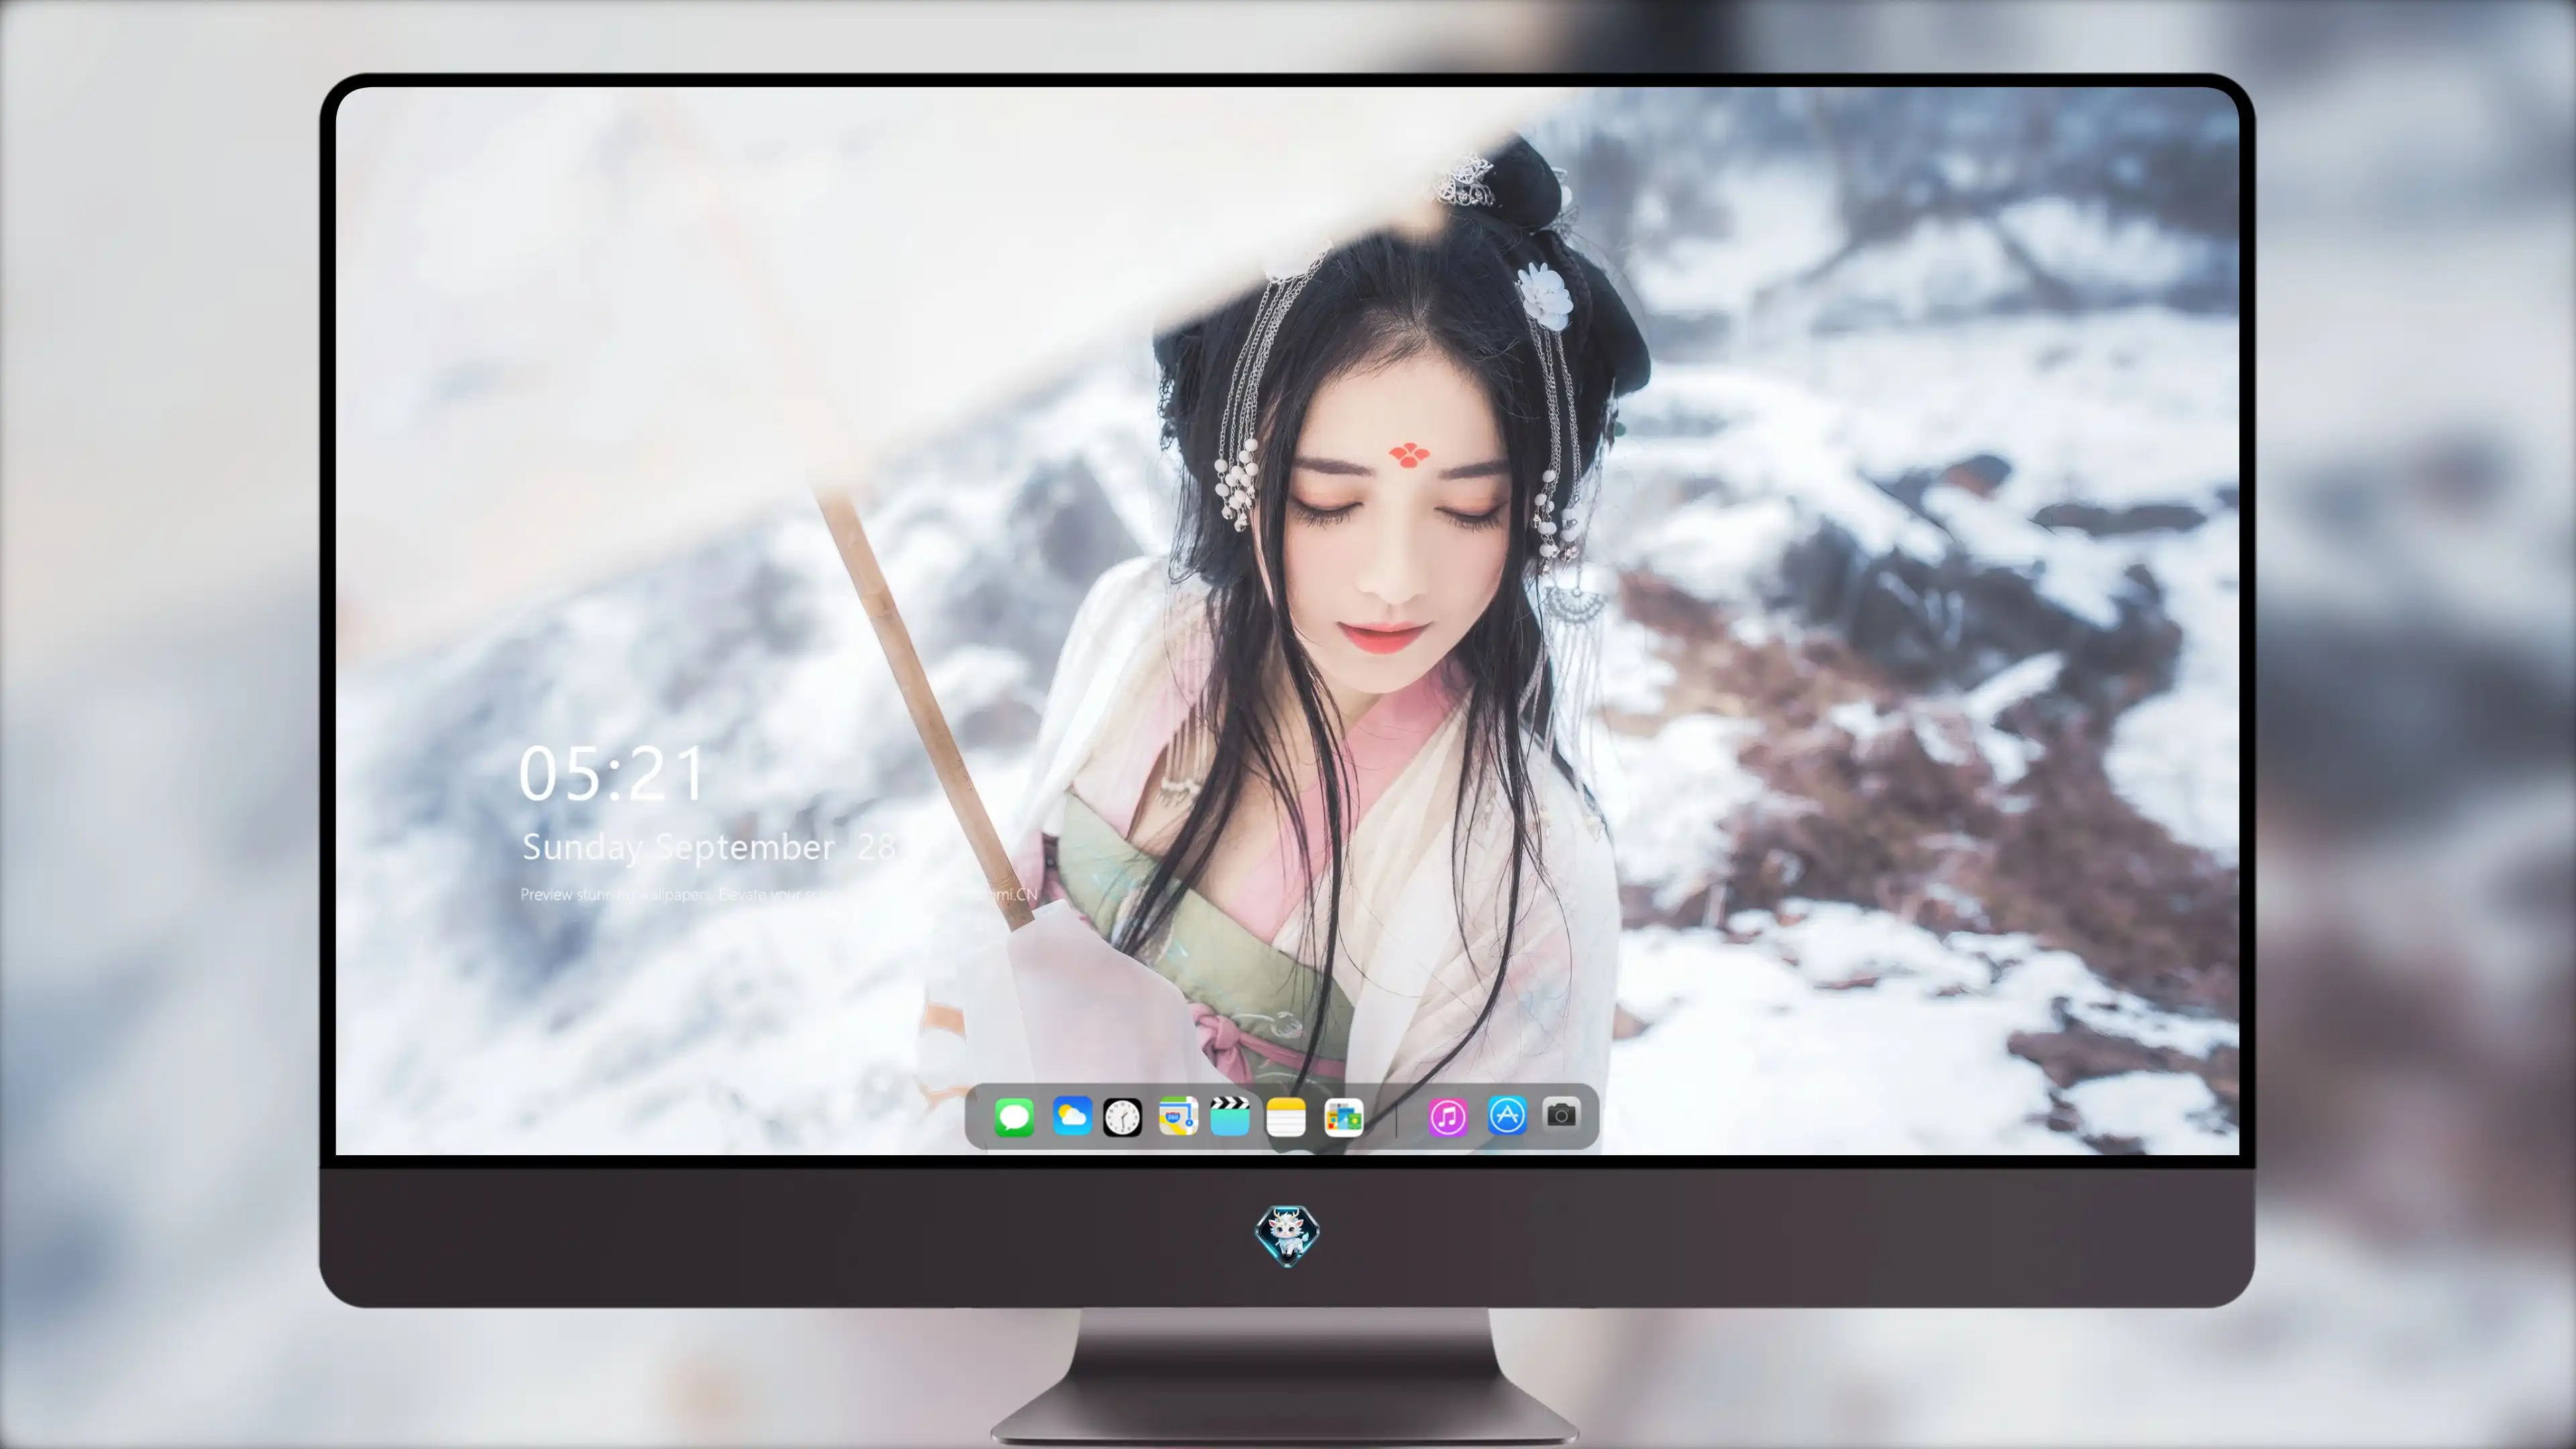
Task: Open the Clock app in dock
Action: [1122, 1117]
